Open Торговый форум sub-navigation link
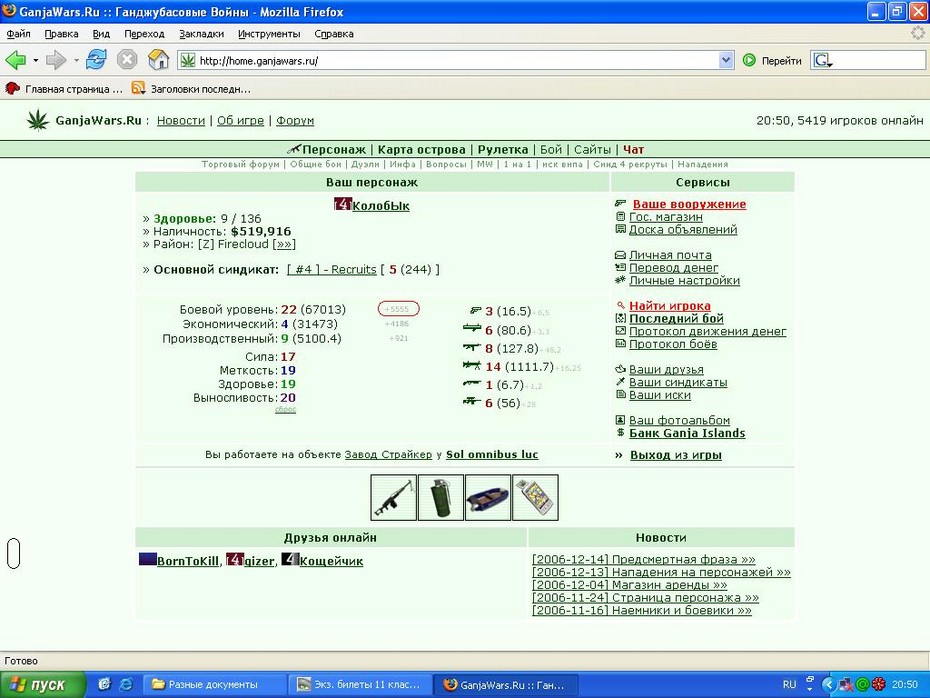Image resolution: width=930 pixels, height=698 pixels. 240,164
